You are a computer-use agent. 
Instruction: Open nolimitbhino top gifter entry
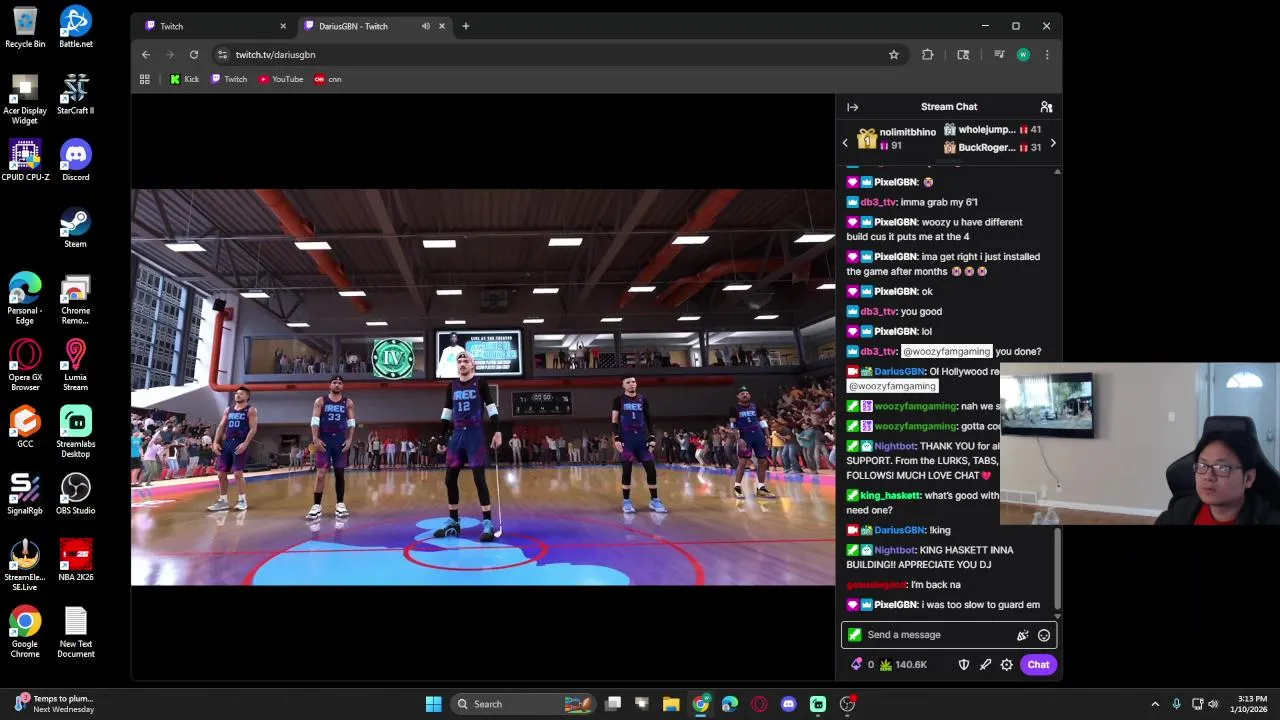point(896,139)
